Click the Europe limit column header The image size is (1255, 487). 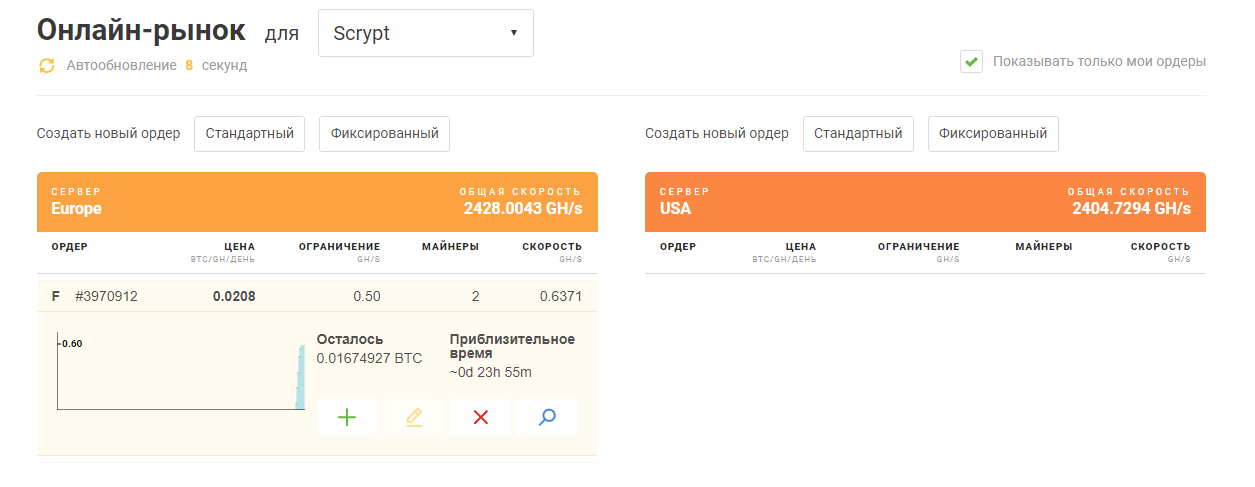(x=339, y=247)
